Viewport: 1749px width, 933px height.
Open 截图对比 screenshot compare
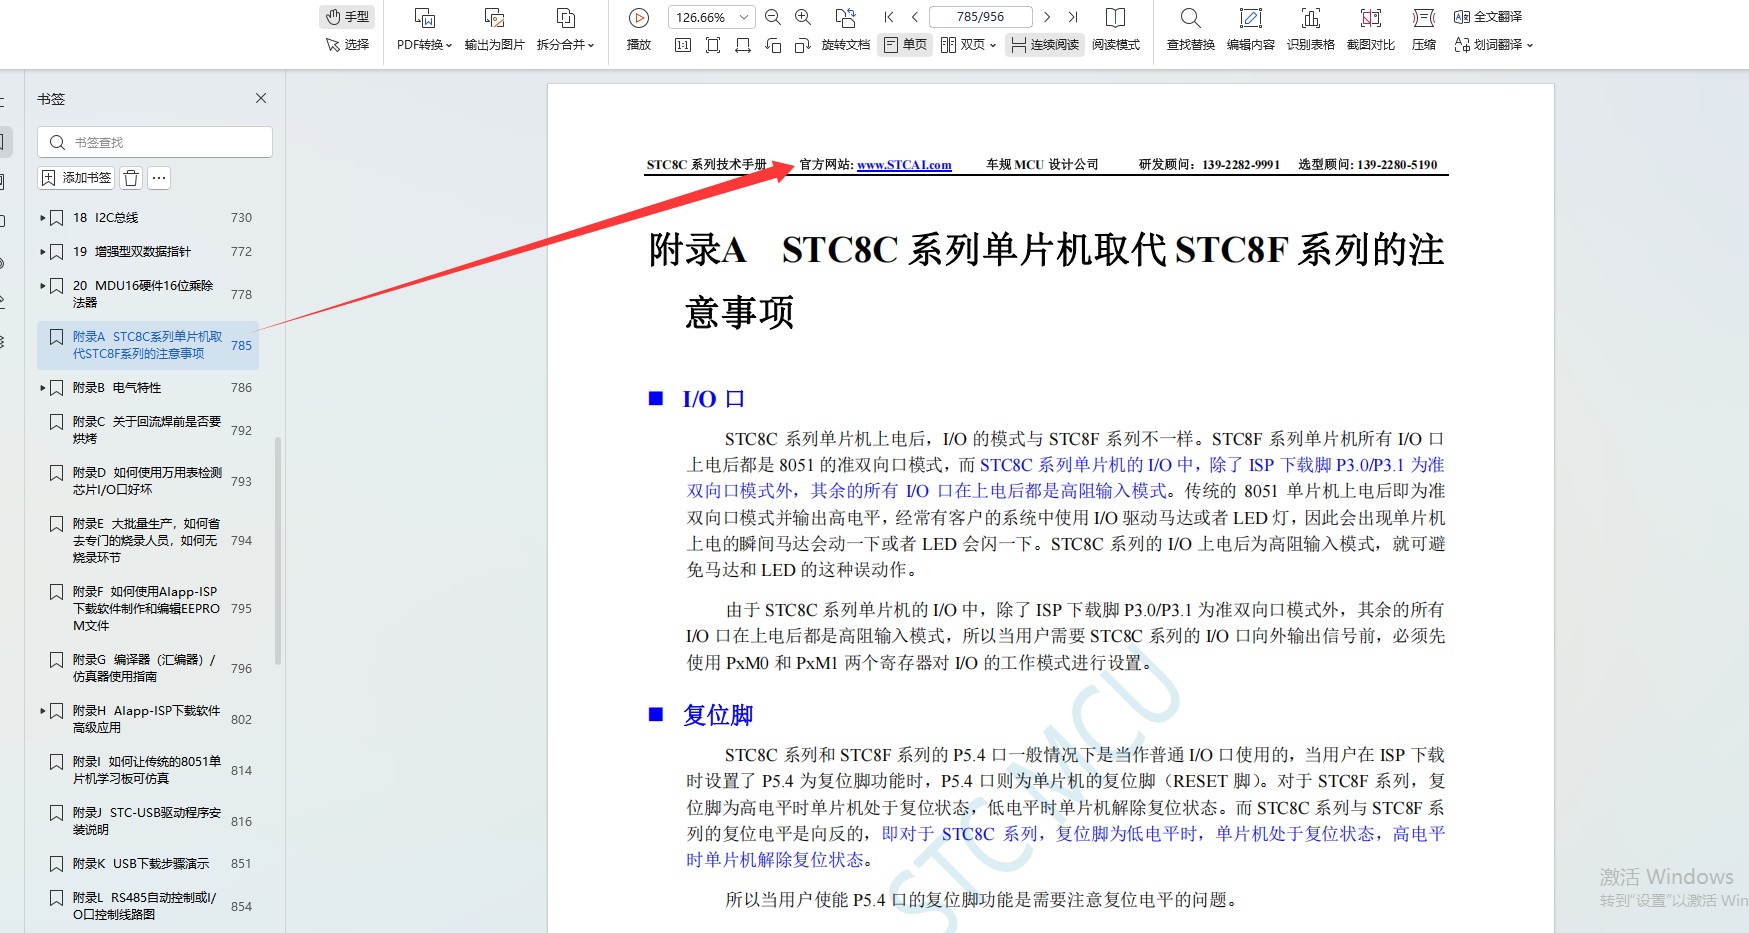click(1370, 30)
